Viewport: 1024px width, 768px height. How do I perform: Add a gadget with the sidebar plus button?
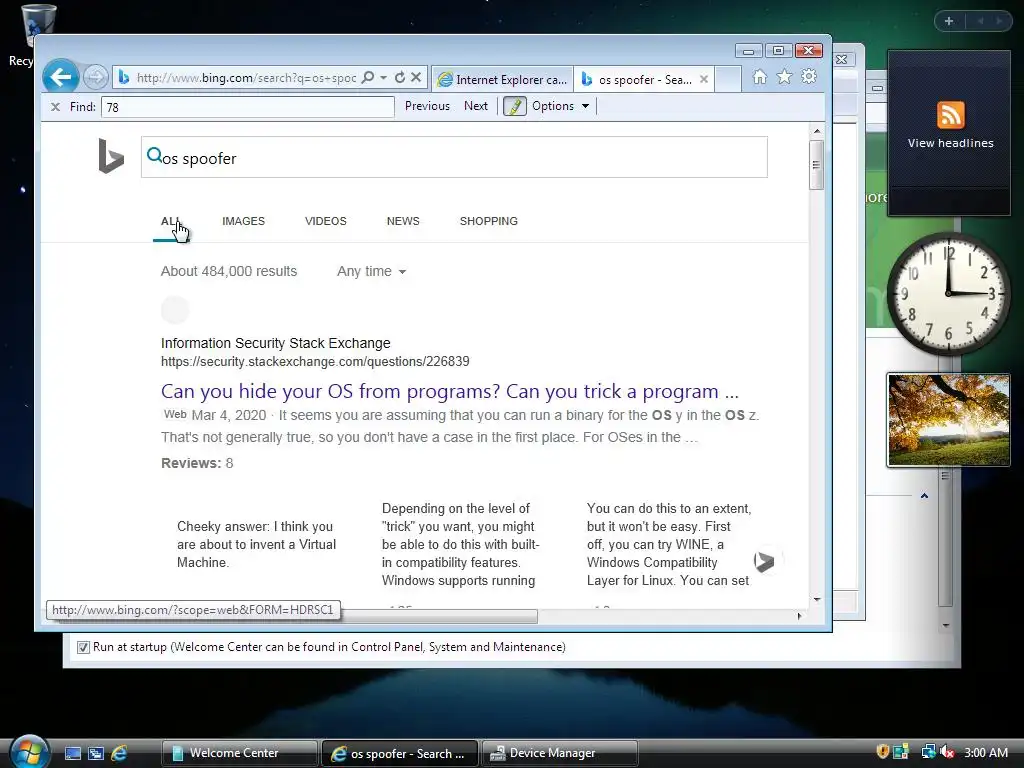(x=949, y=21)
